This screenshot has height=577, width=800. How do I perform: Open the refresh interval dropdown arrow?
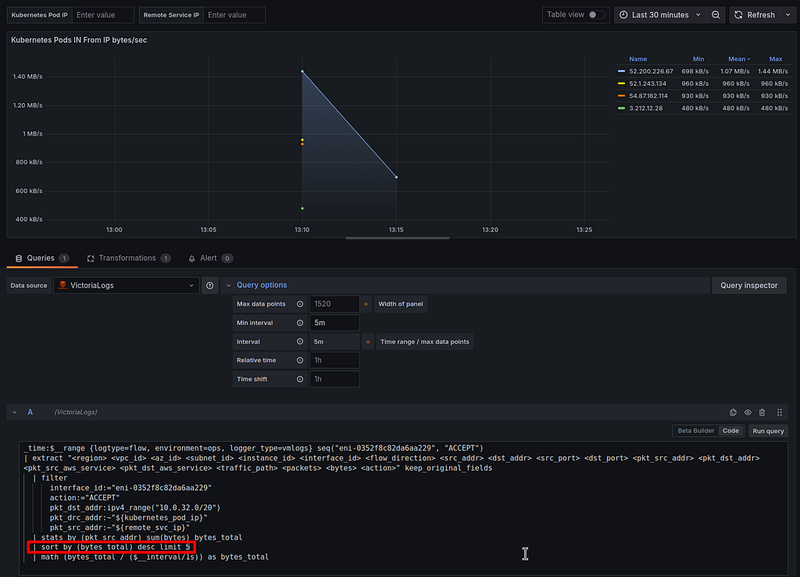788,15
